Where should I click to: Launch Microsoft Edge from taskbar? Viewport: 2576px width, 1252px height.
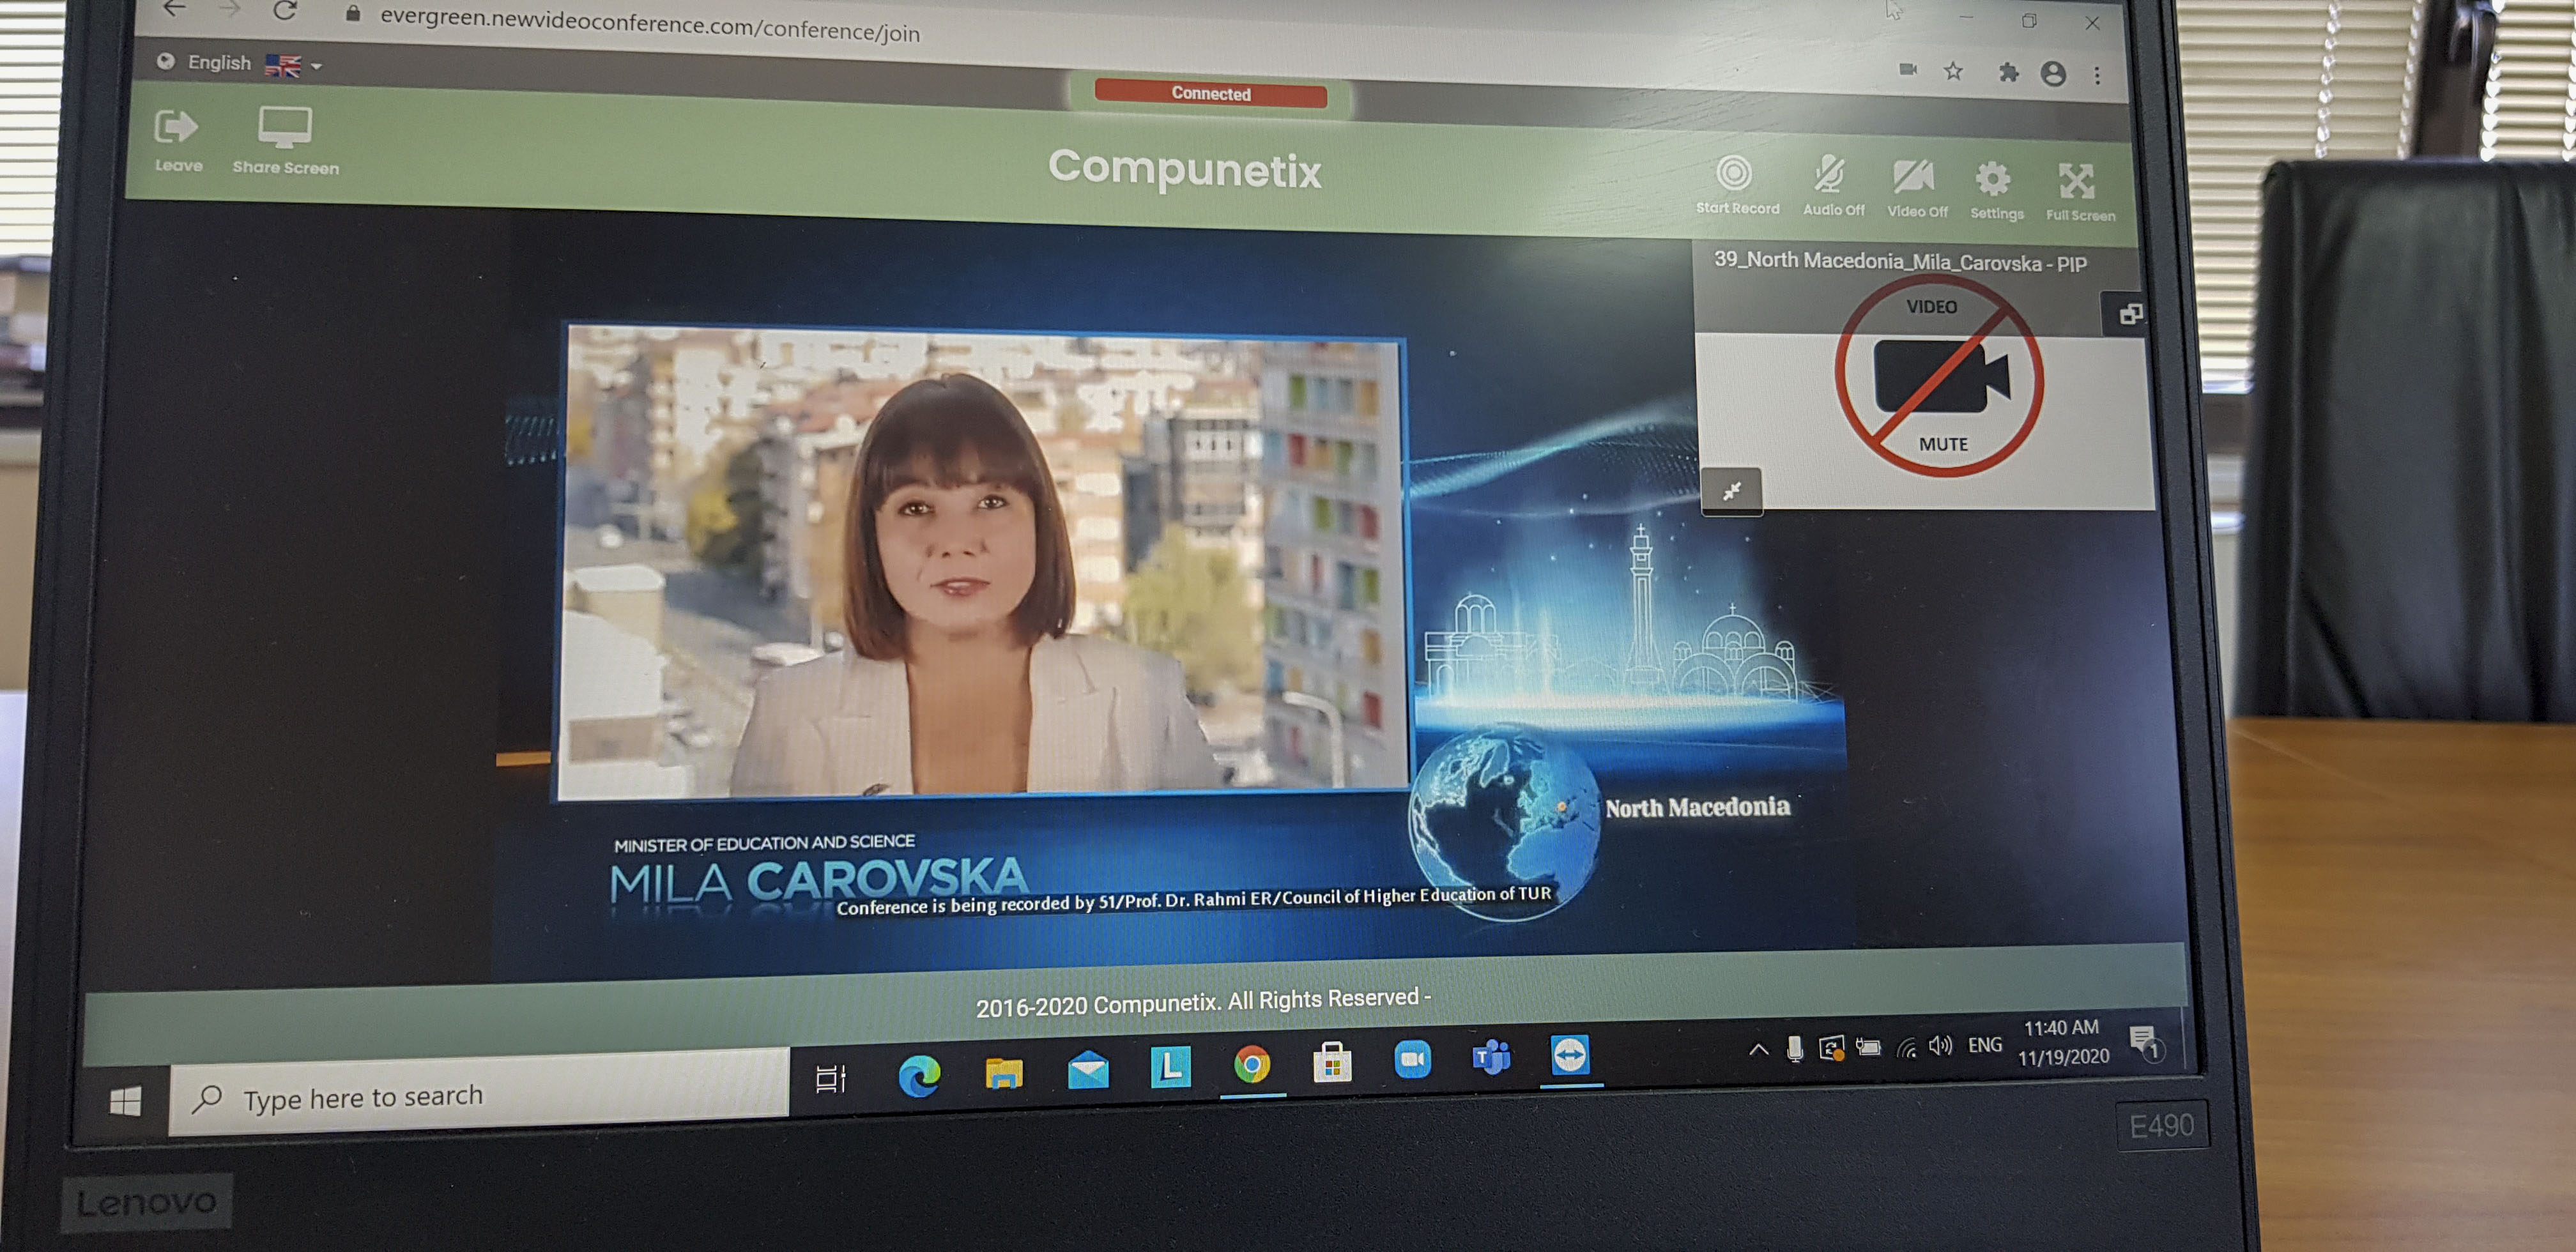(x=918, y=1076)
